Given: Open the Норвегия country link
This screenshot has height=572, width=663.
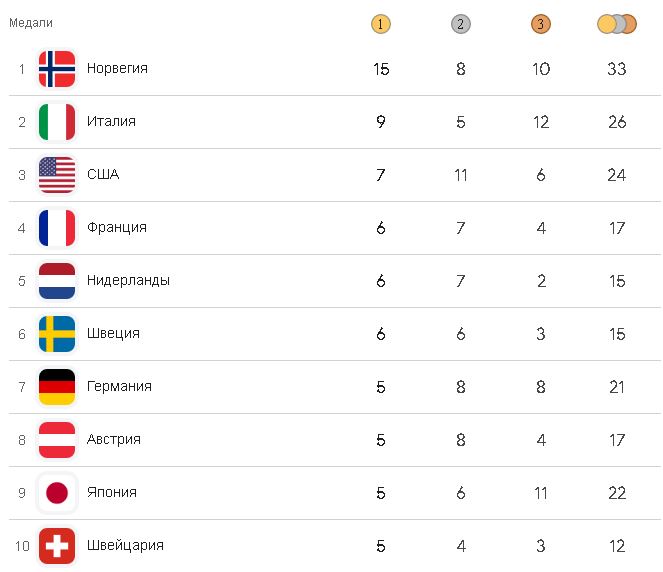Looking at the screenshot, I should (x=117, y=68).
